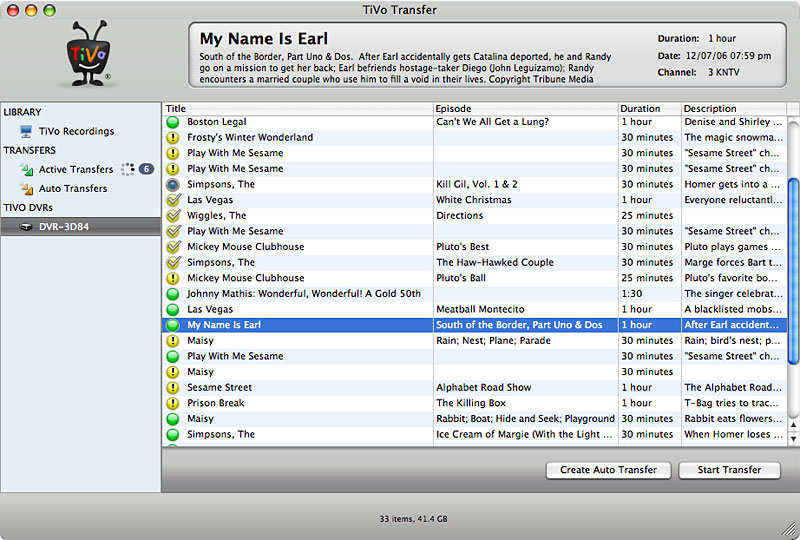The width and height of the screenshot is (800, 540).
Task: Click the Active Transfers sidebar icon
Action: click(26, 170)
